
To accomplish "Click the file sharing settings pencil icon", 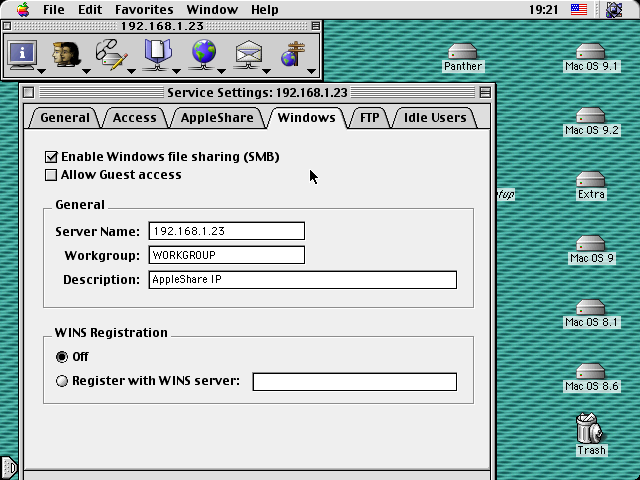I will coord(111,54).
